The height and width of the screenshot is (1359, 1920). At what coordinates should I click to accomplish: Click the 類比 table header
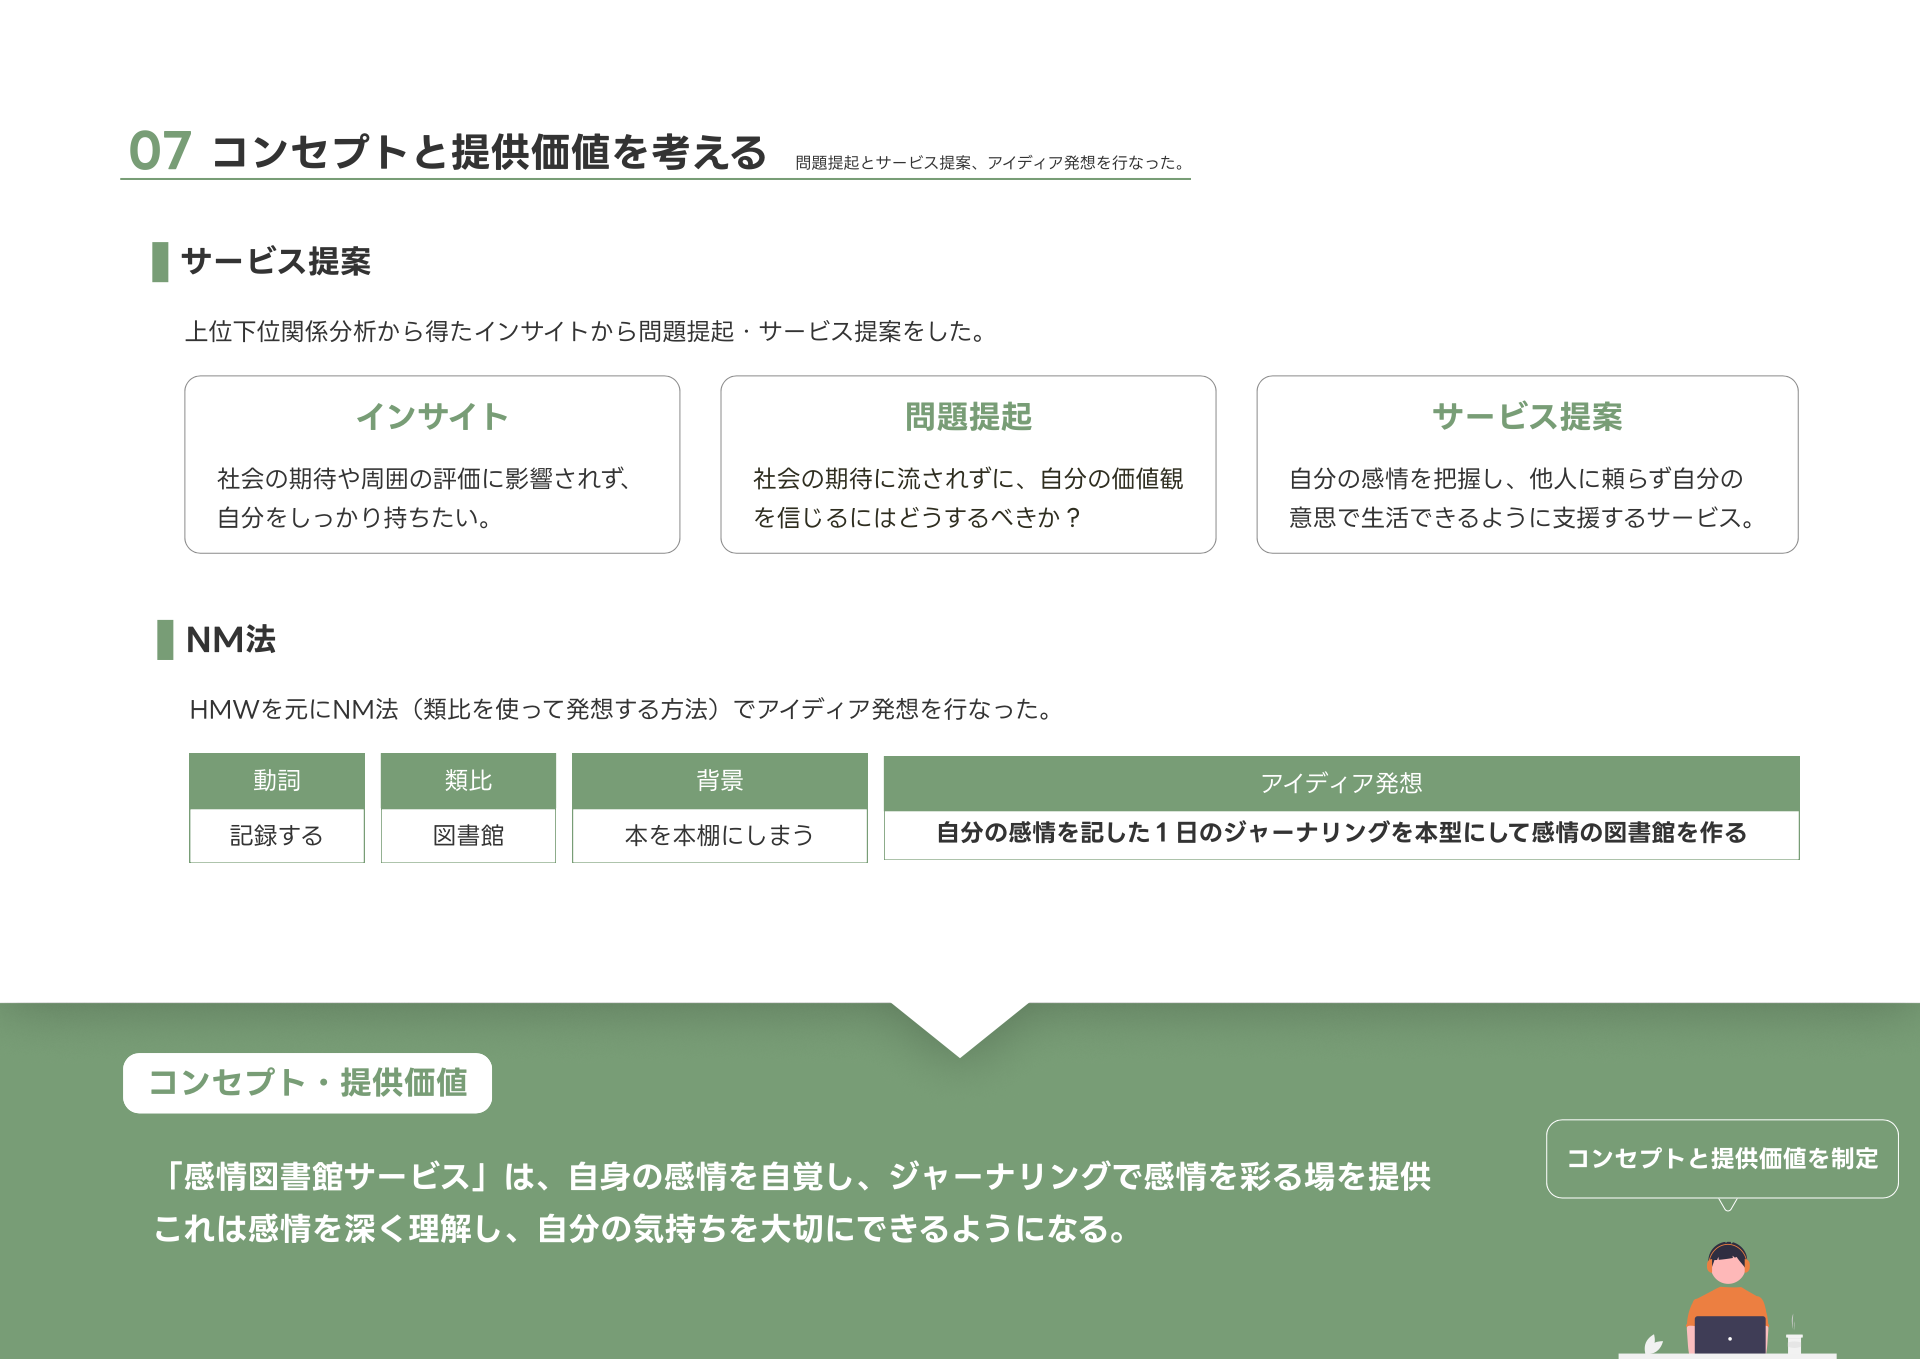pos(468,780)
